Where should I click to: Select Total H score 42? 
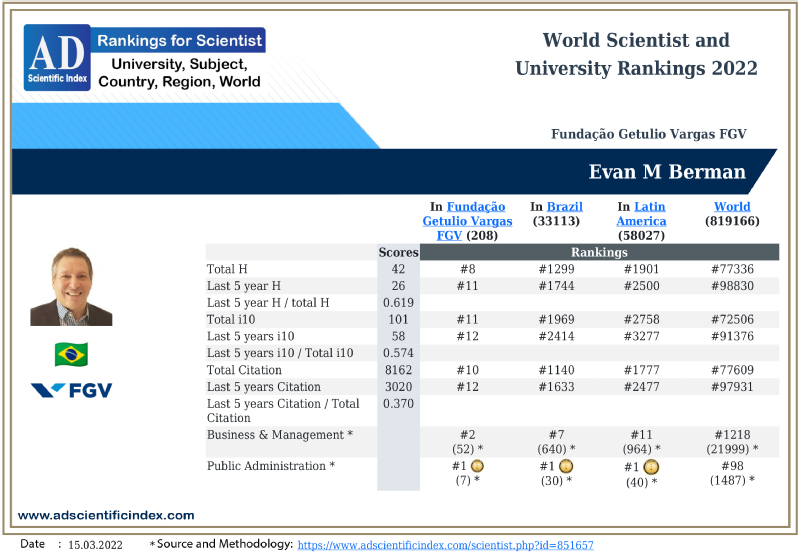tap(398, 269)
